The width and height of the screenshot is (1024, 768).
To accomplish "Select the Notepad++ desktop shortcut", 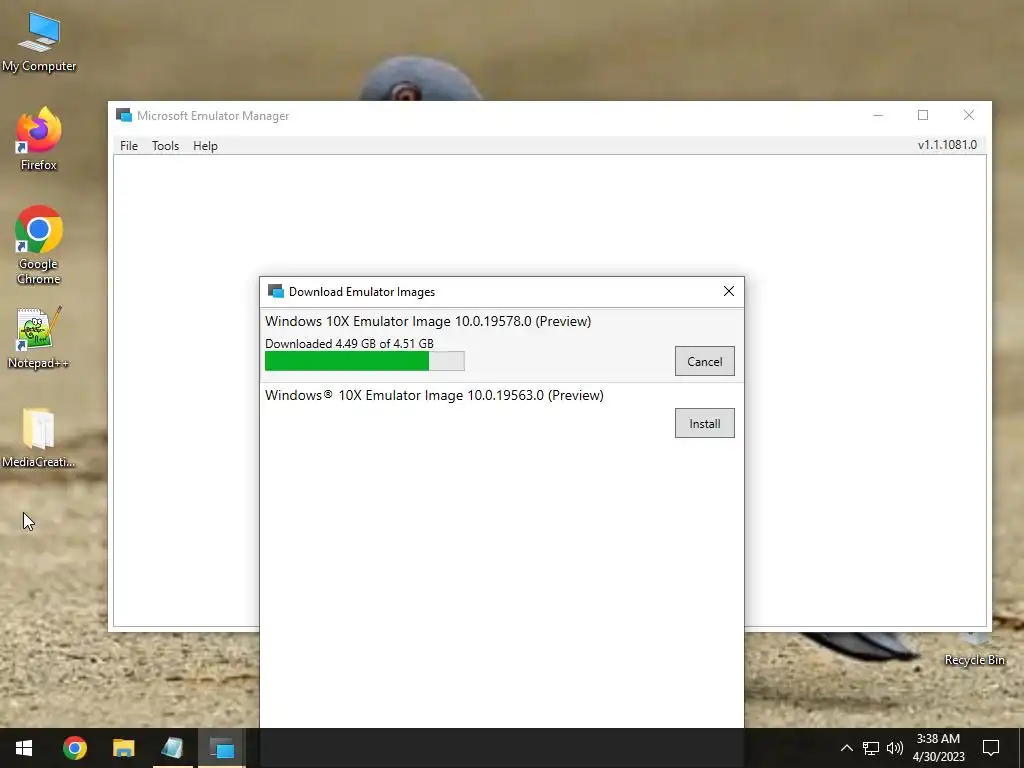I will click(39, 338).
